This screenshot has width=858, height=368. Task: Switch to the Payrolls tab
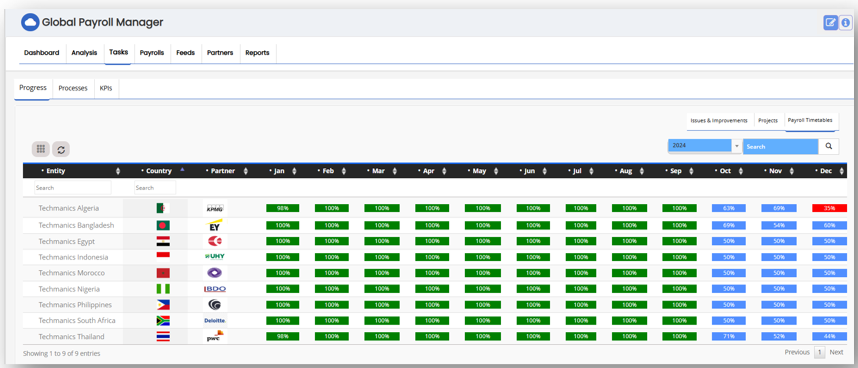152,53
